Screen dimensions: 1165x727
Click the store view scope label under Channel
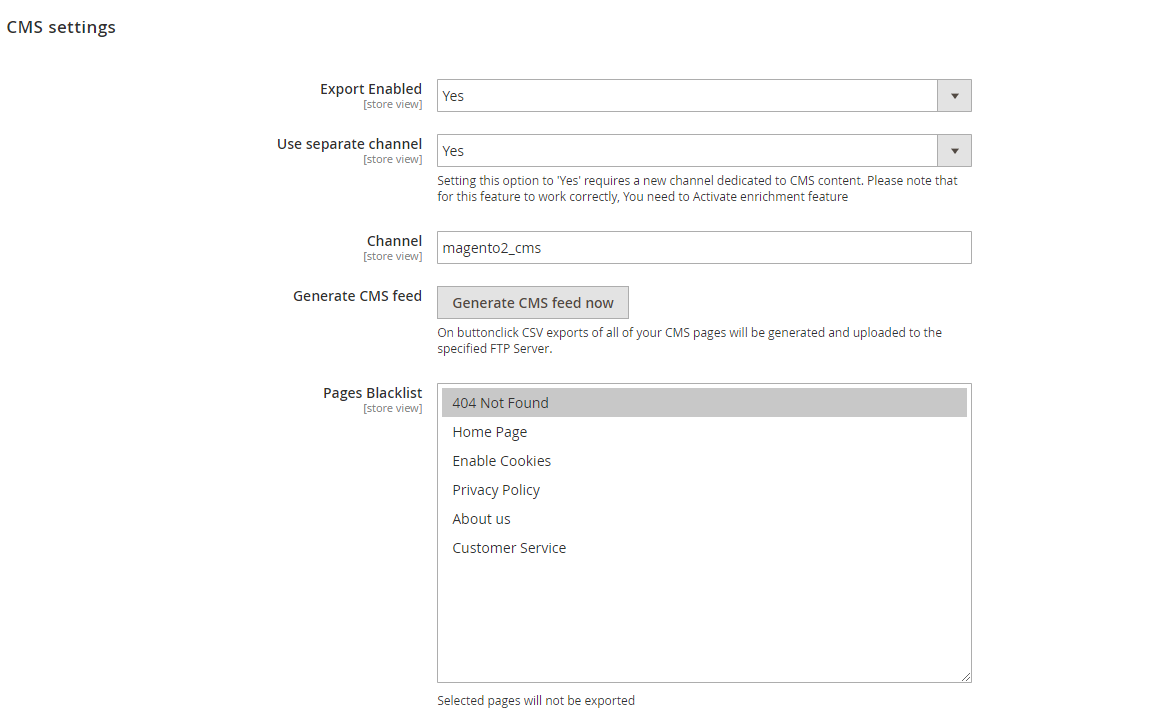392,256
